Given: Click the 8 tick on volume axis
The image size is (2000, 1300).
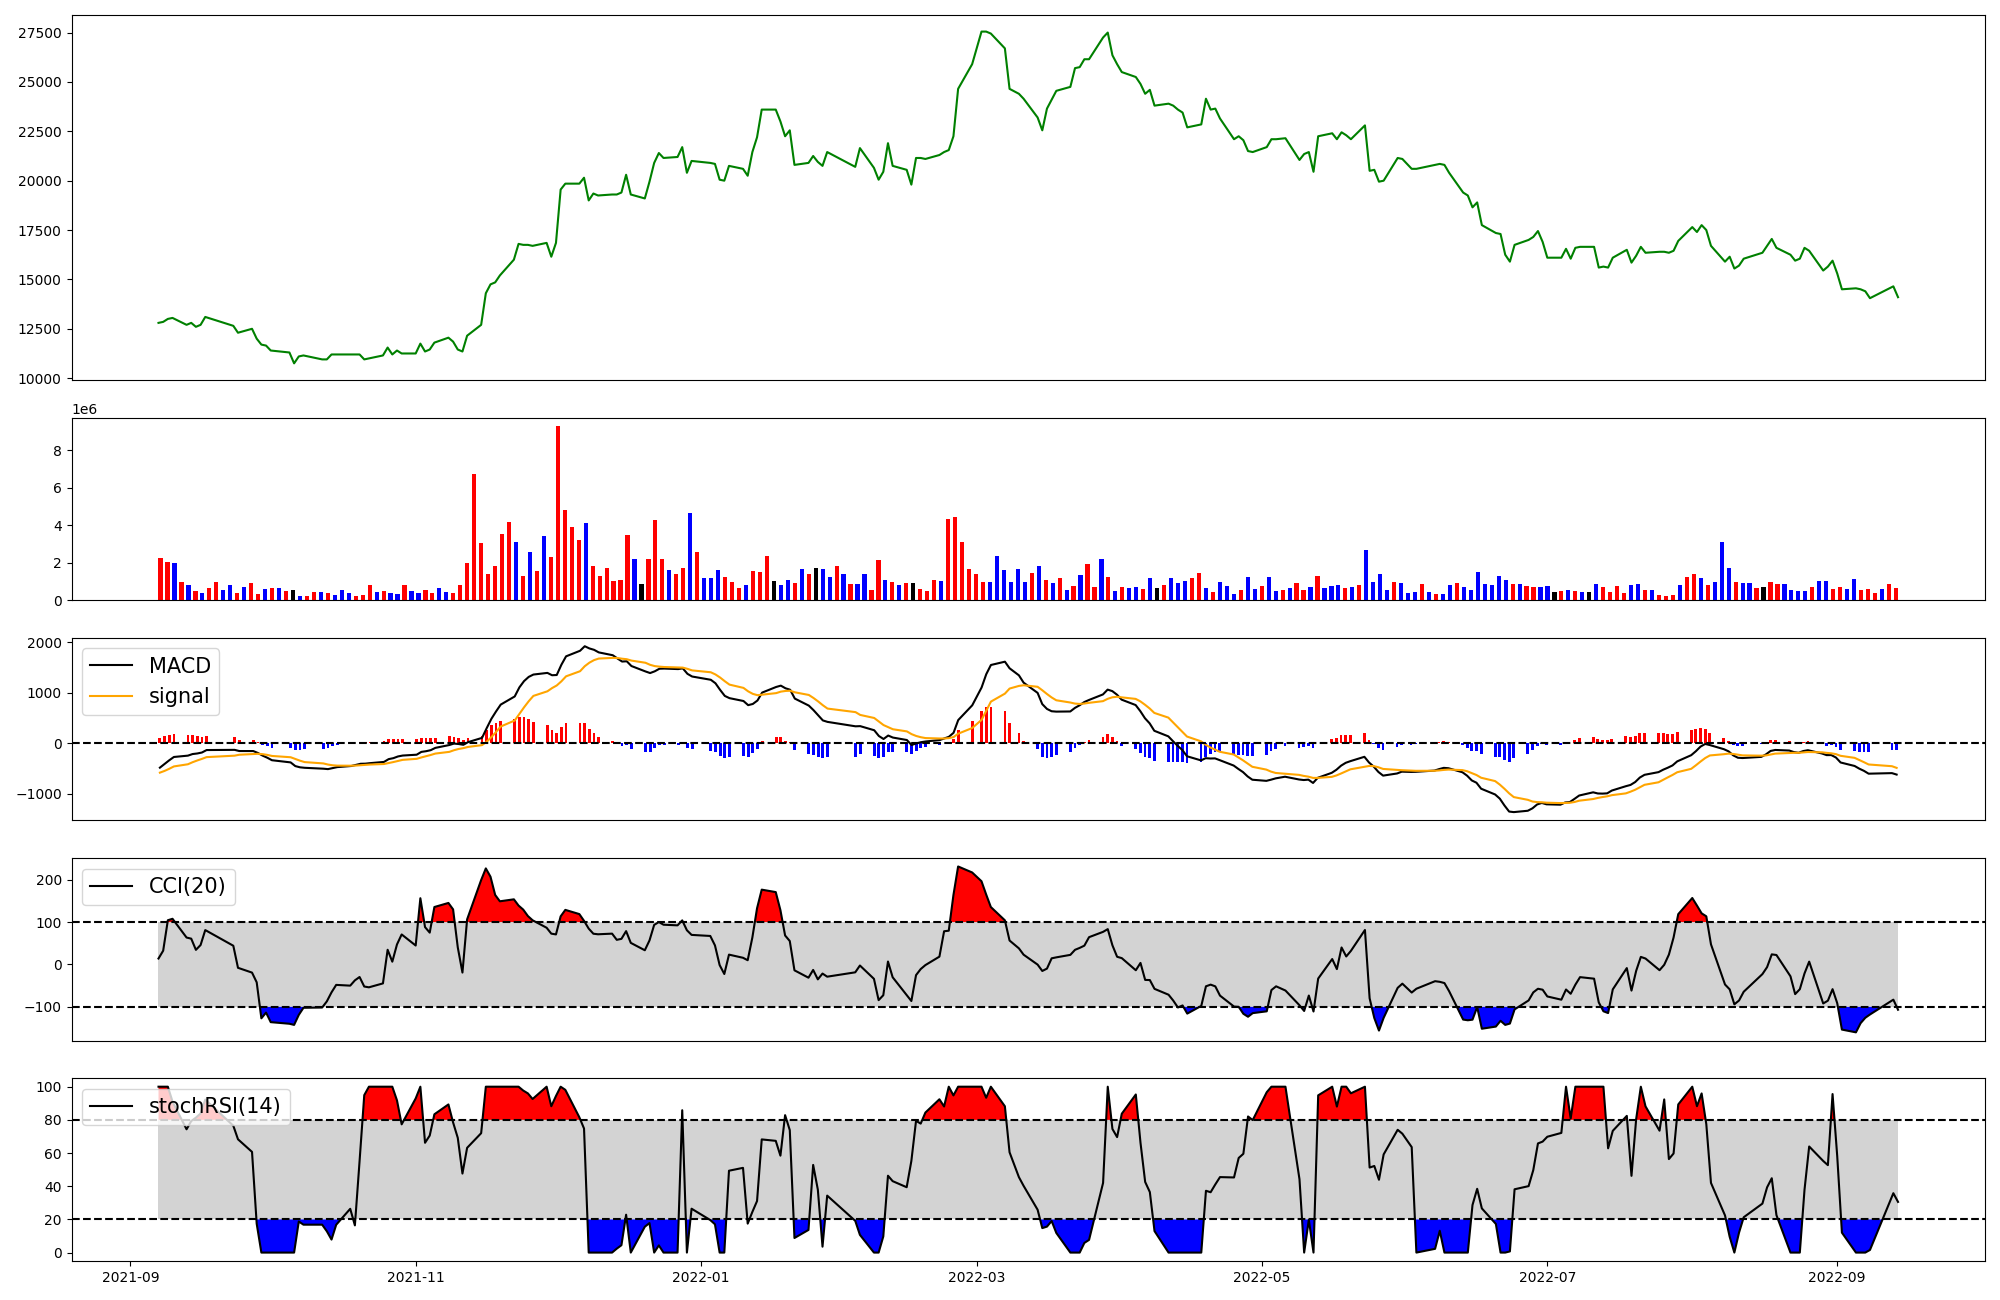Looking at the screenshot, I should (58, 451).
